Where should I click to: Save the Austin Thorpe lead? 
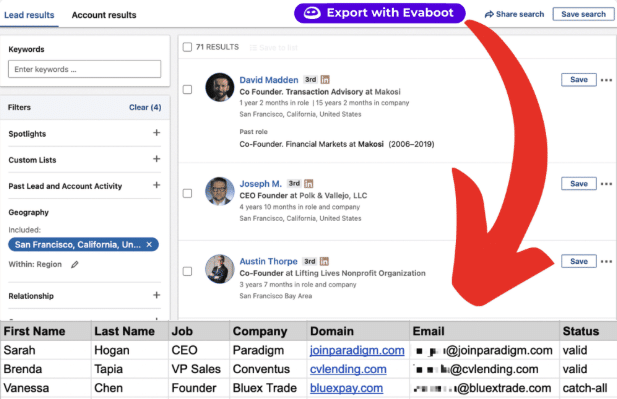[579, 261]
